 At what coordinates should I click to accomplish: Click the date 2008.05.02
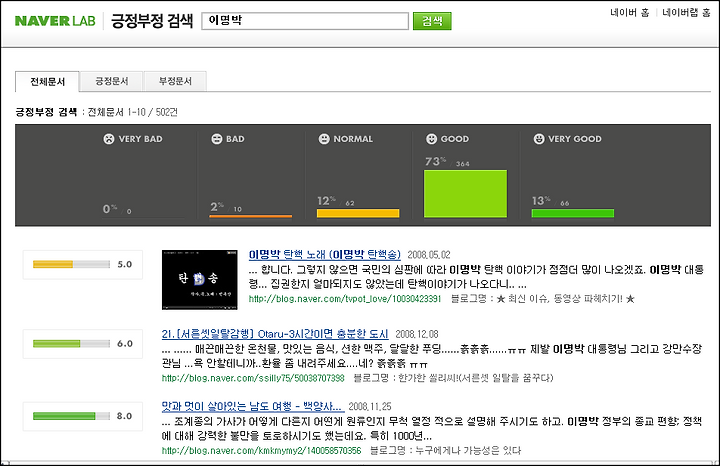(x=429, y=255)
